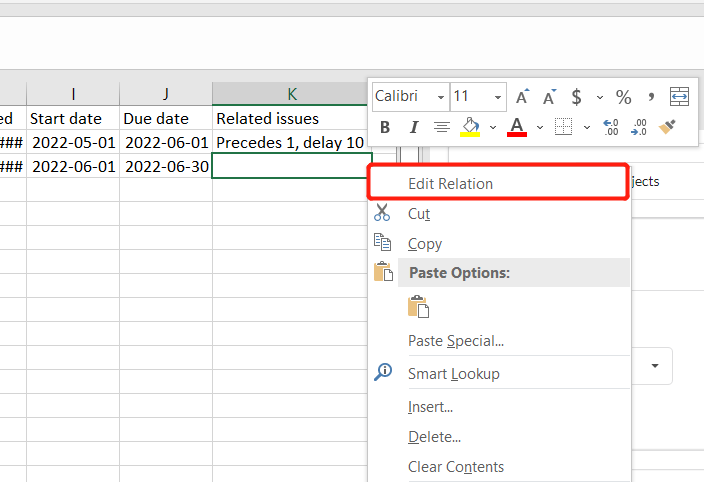Increase font size in mini toolbar
The height and width of the screenshot is (482, 704).
click(522, 96)
